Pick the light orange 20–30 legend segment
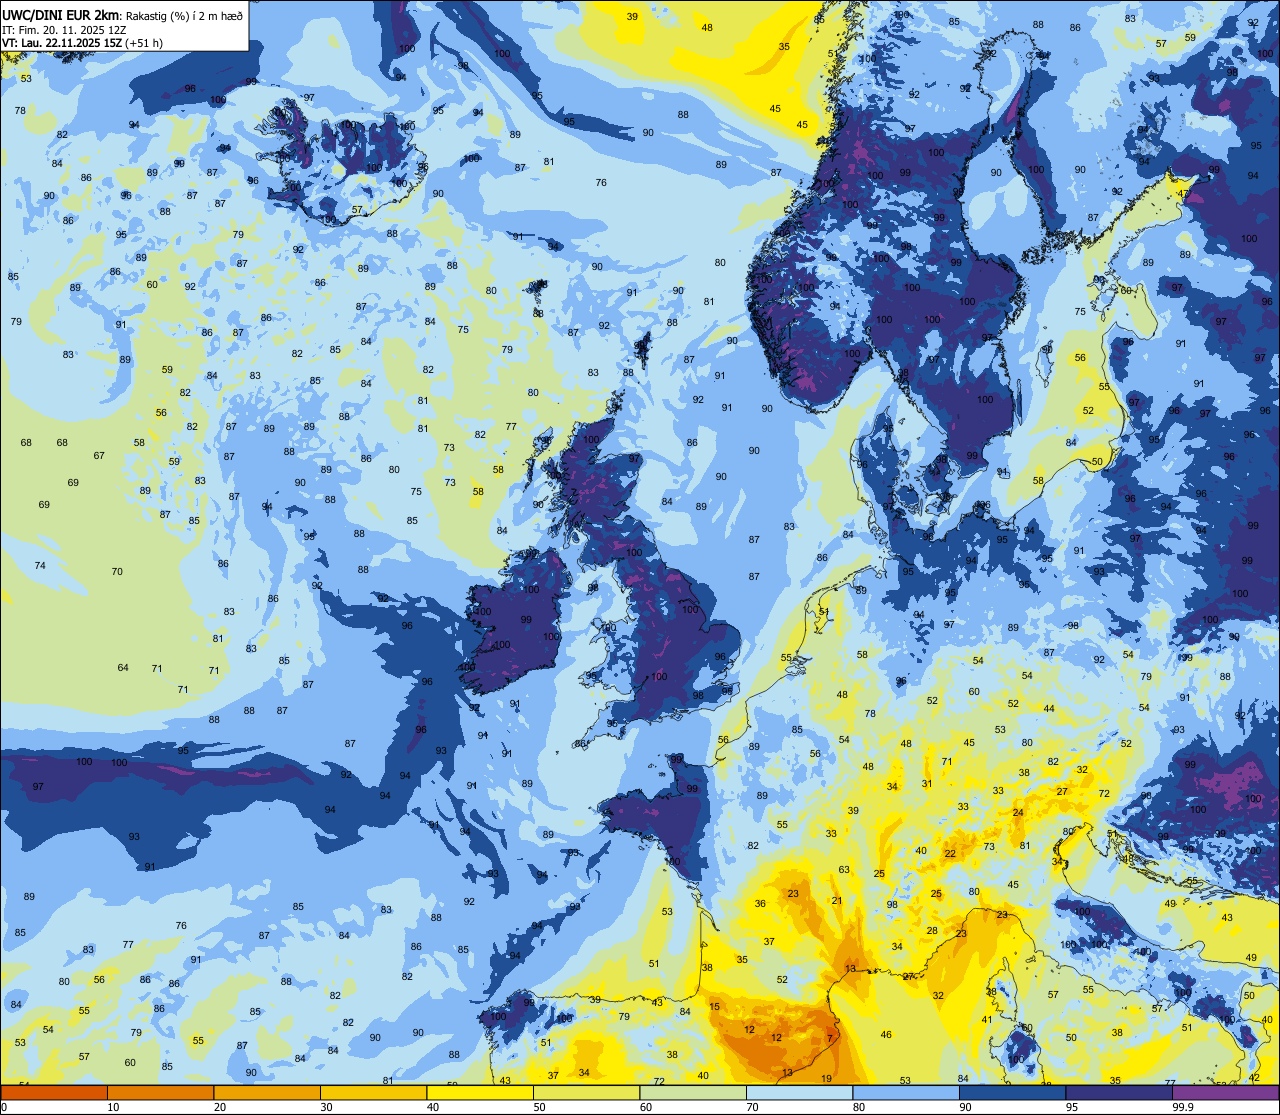This screenshot has width=1280, height=1115. [x=267, y=1092]
